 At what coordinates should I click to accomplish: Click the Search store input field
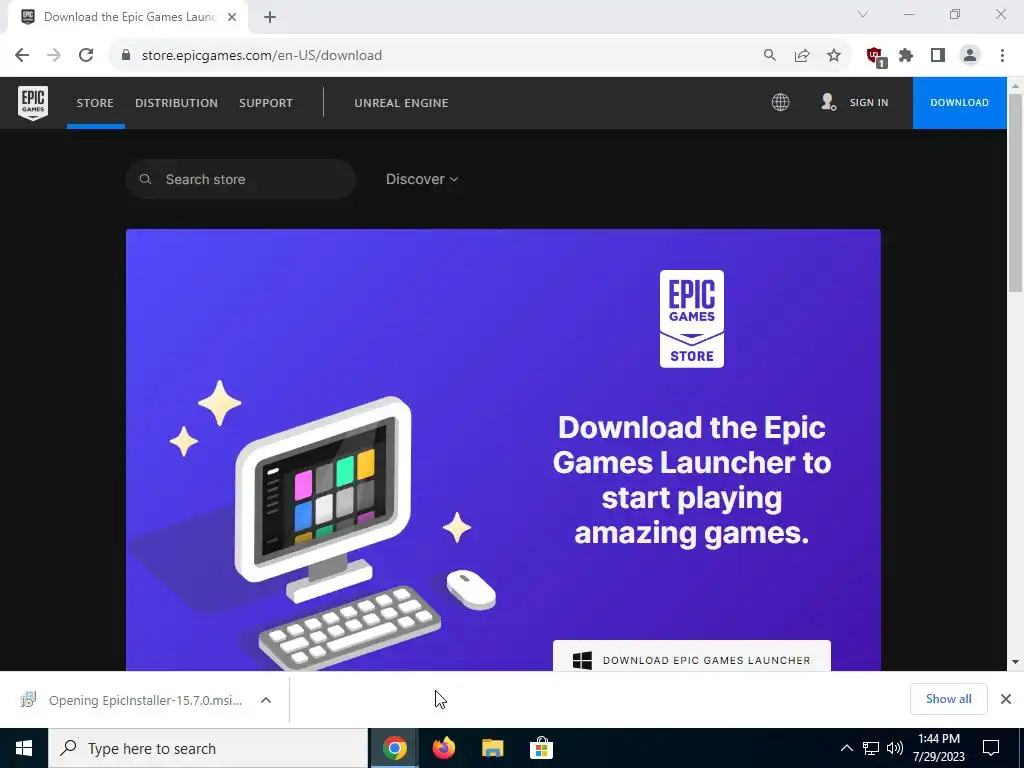tap(241, 179)
